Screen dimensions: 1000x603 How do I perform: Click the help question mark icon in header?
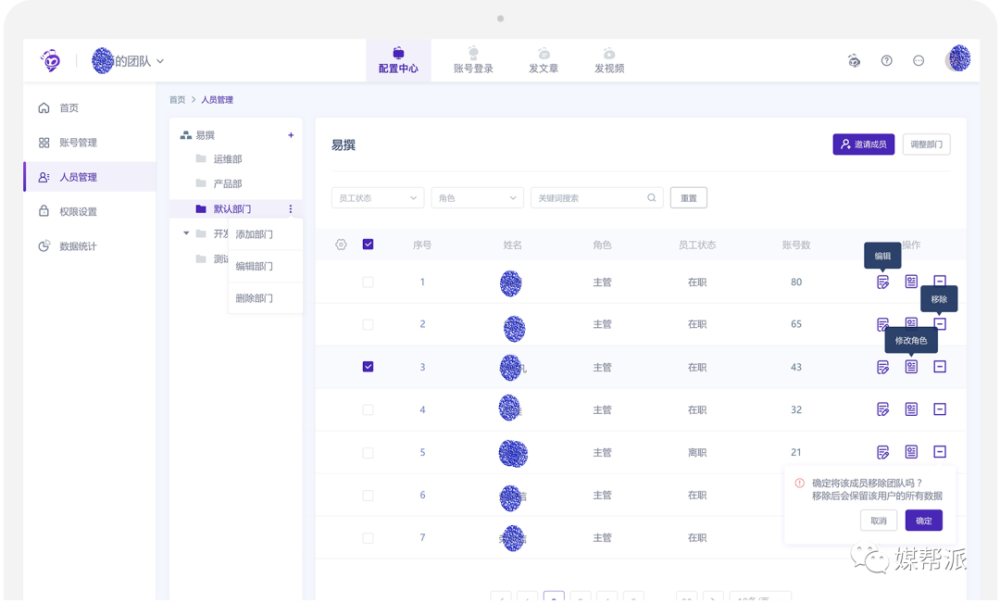click(886, 61)
